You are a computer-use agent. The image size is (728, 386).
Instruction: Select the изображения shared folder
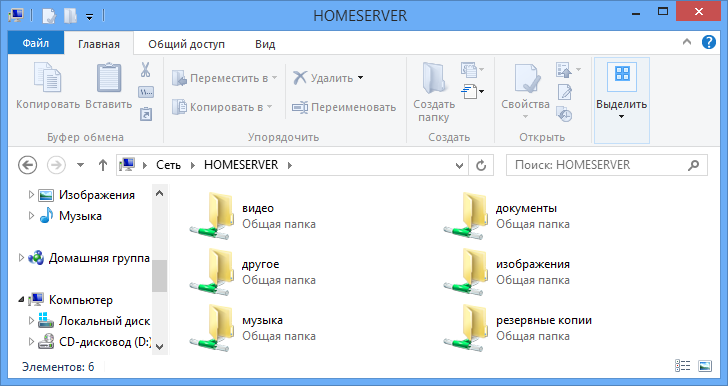click(506, 272)
